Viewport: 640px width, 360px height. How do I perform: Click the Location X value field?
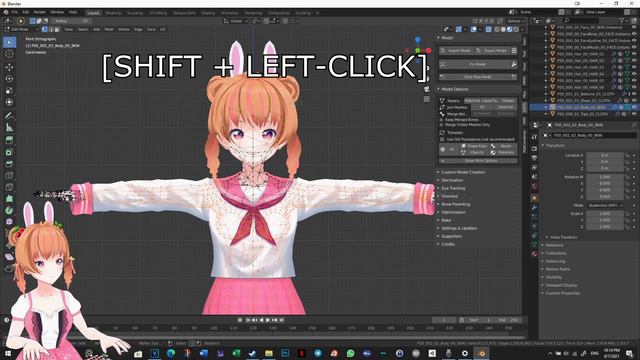pyautogui.click(x=605, y=155)
